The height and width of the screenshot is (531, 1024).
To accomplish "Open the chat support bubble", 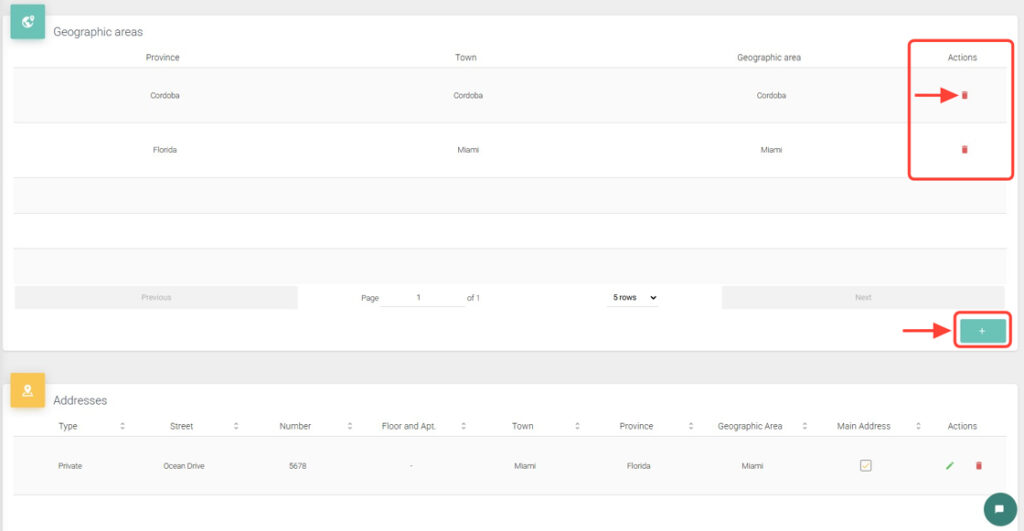I will pyautogui.click(x=999, y=509).
